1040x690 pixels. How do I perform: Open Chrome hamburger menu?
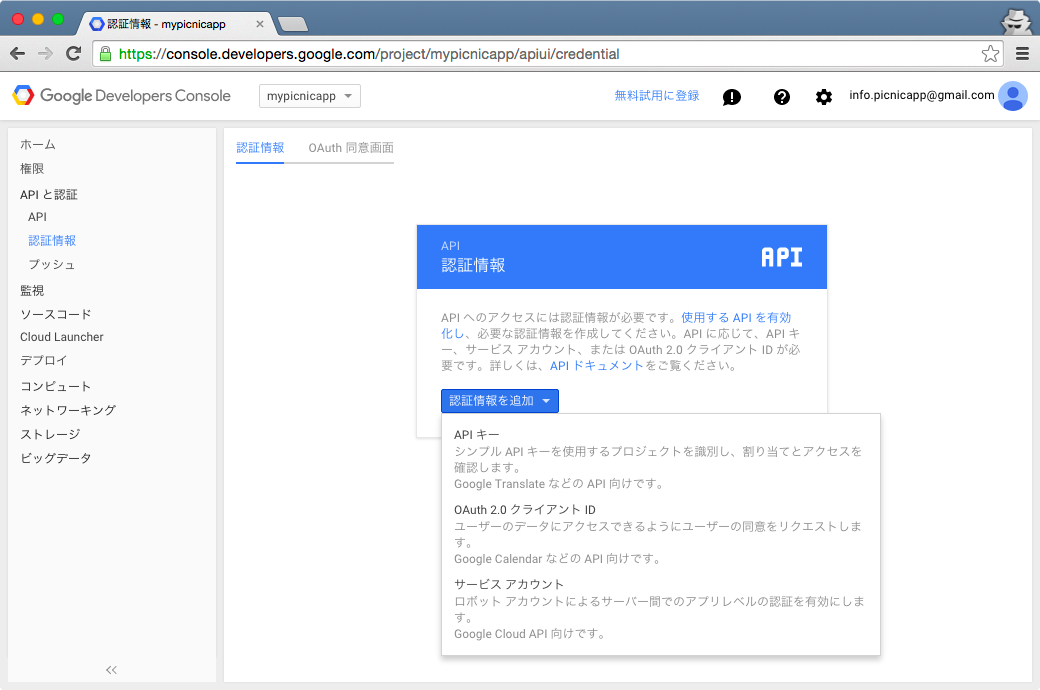pyautogui.click(x=1023, y=54)
